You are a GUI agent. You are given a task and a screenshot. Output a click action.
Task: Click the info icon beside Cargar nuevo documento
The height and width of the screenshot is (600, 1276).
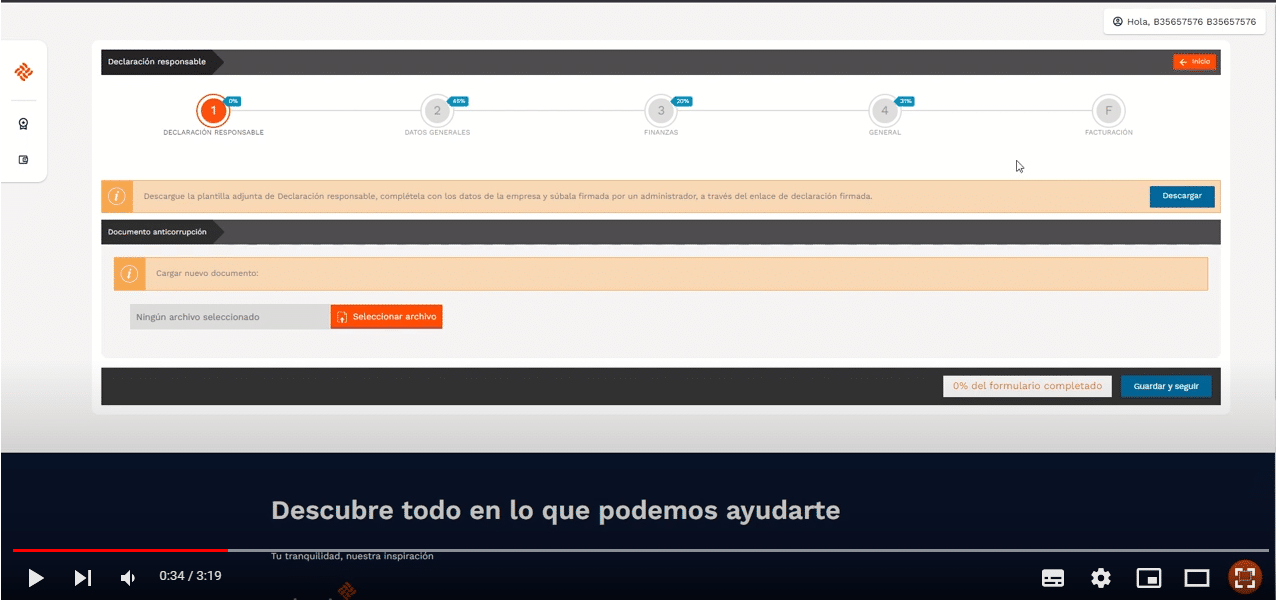coord(129,274)
